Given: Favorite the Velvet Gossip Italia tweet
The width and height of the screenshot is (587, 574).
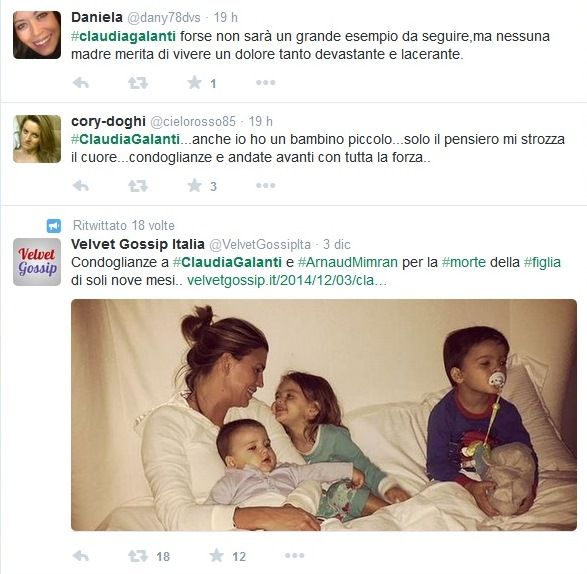Looking at the screenshot, I should click(216, 556).
